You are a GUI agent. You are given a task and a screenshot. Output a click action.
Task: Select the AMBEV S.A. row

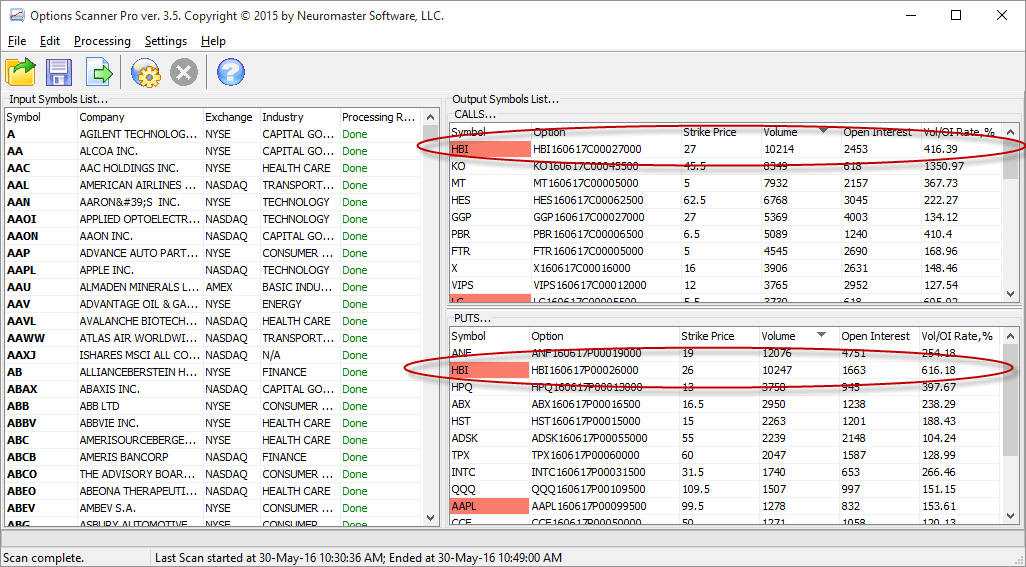tap(213, 508)
